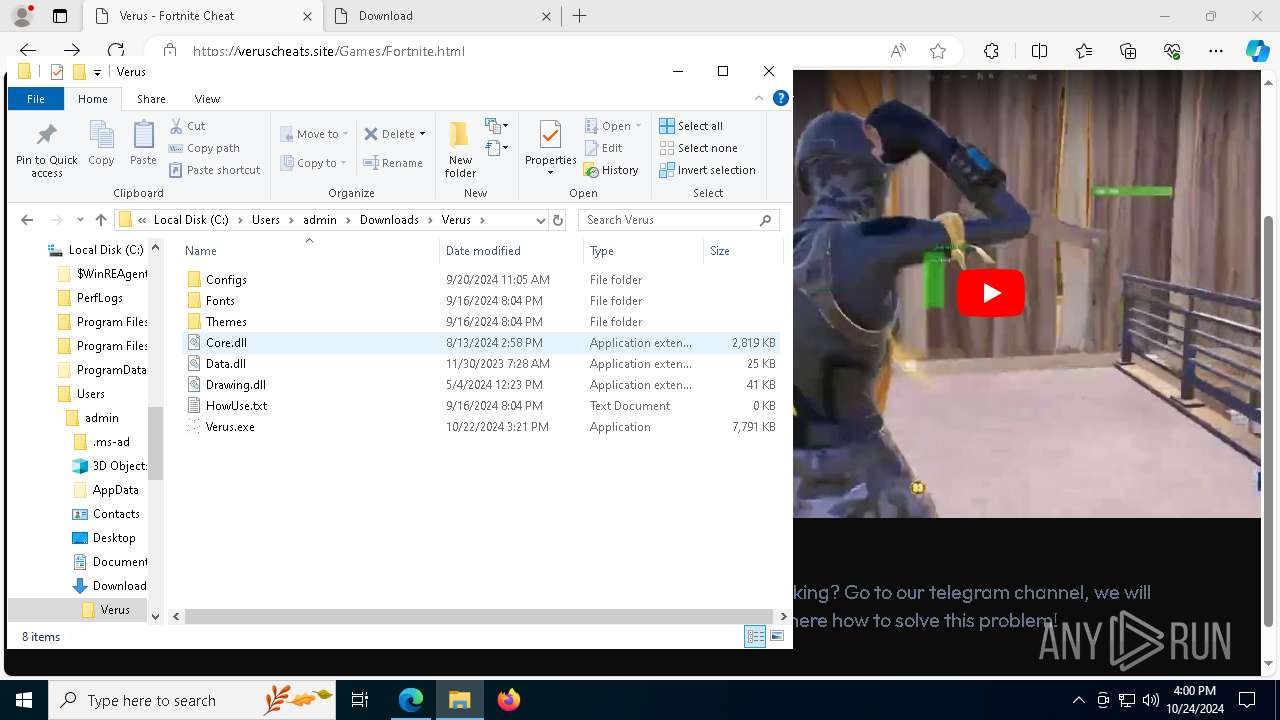Click the Paste ribbon icon
This screenshot has width=1280, height=720.
(x=143, y=143)
